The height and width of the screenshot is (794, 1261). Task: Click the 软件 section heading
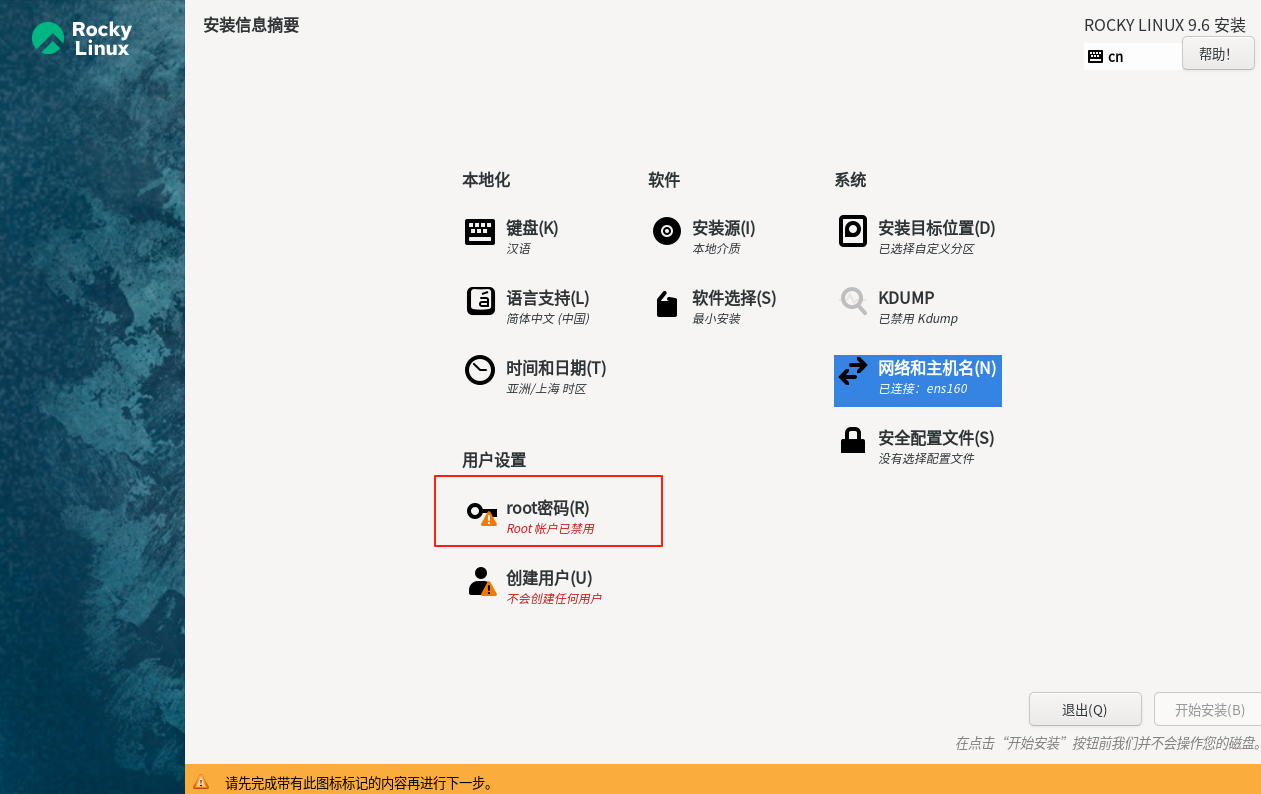pyautogui.click(x=664, y=180)
